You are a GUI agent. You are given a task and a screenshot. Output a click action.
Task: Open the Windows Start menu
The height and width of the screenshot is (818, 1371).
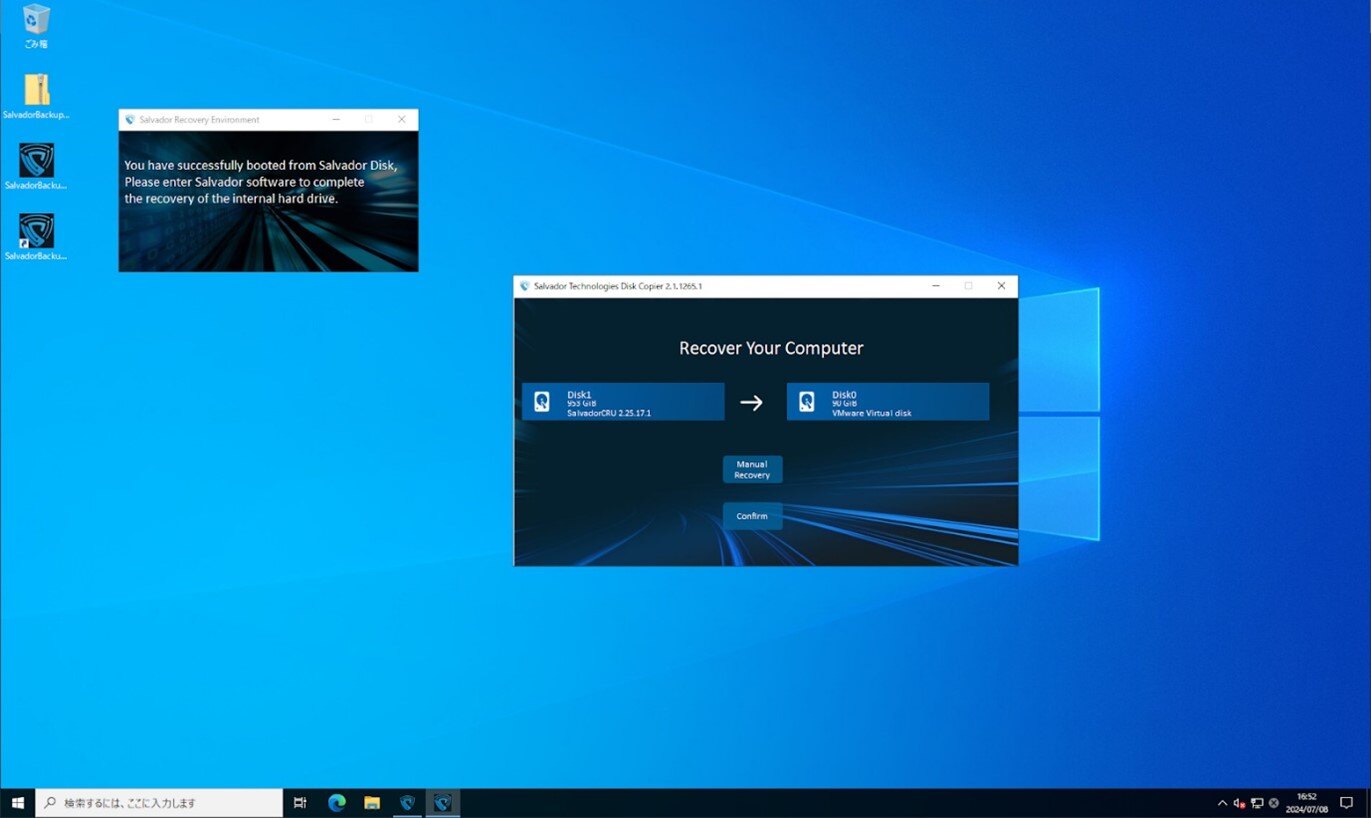pos(17,803)
